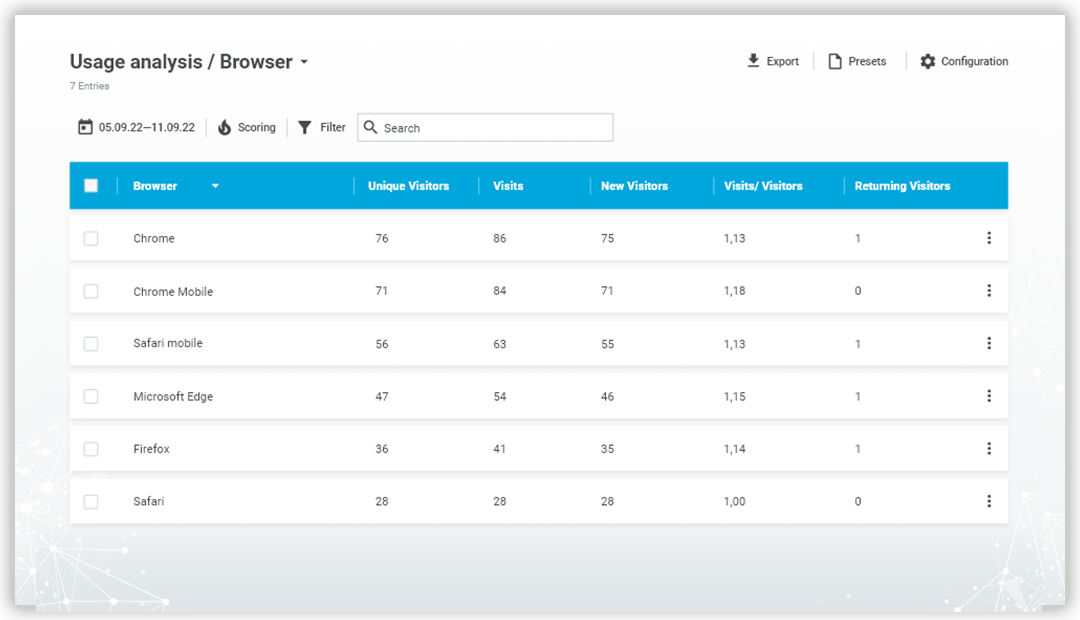The width and height of the screenshot is (1080, 620).
Task: Click the Chrome Mobile browser name
Action: coord(173,291)
